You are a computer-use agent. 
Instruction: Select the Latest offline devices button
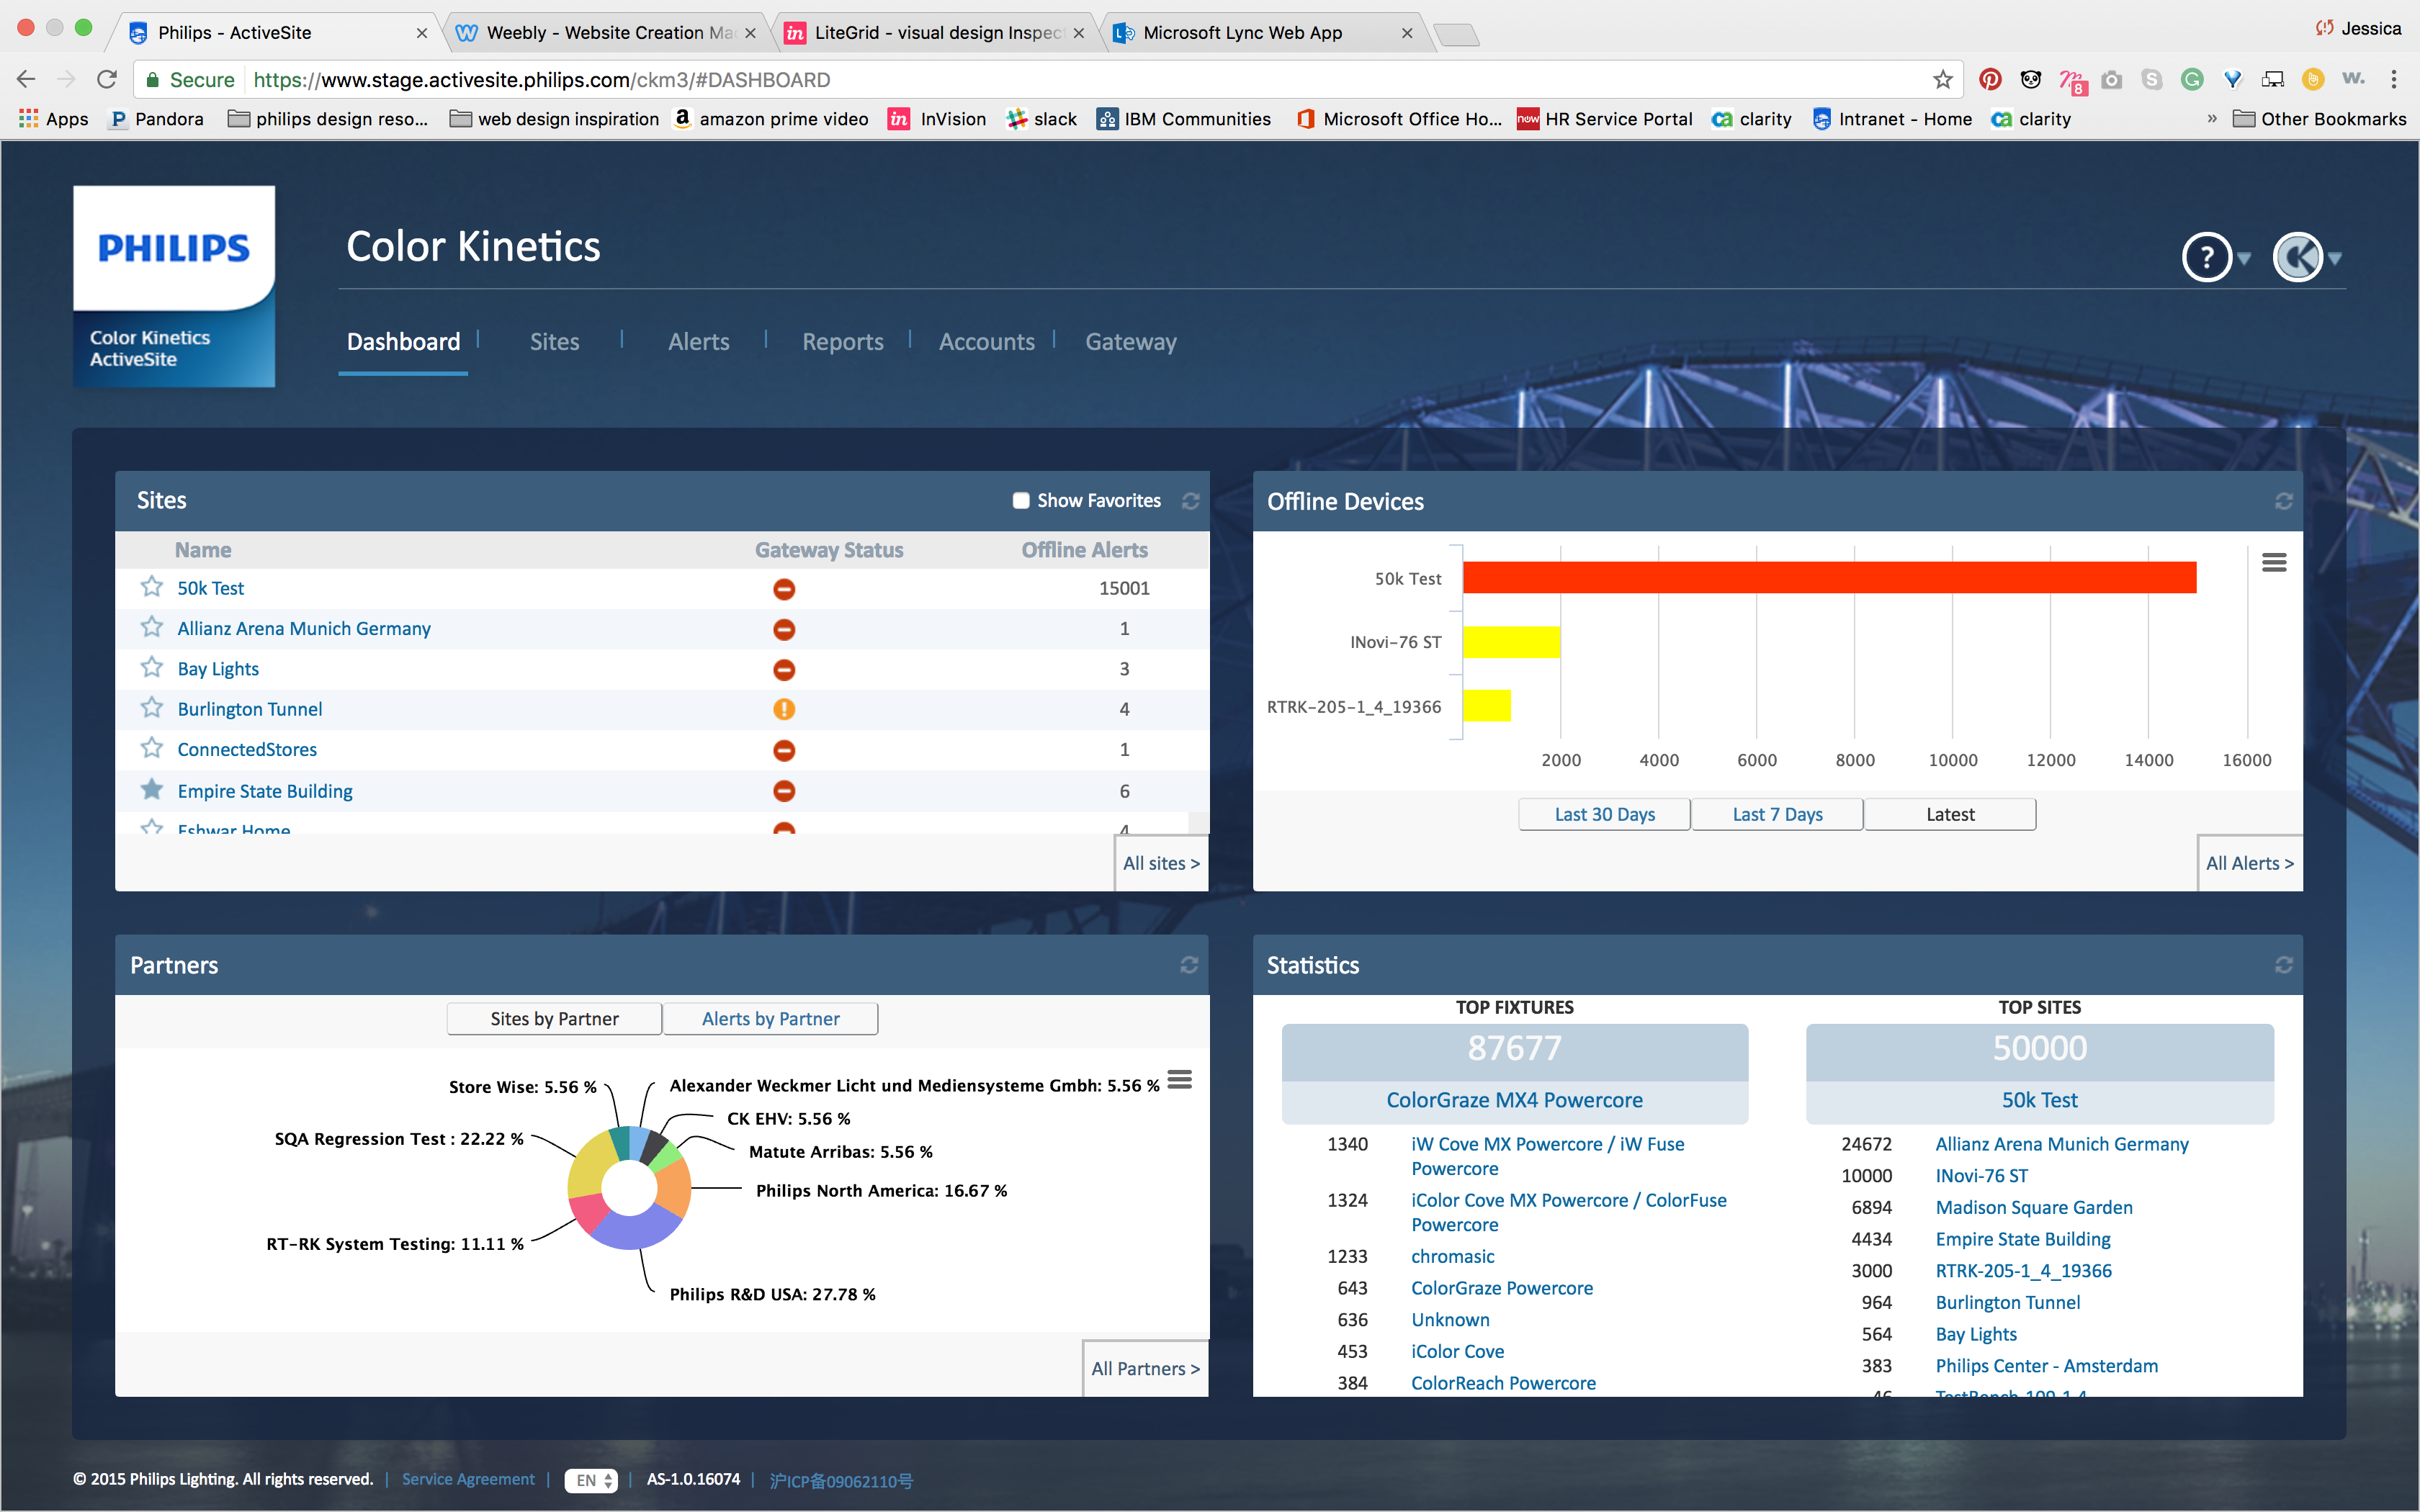point(1950,814)
